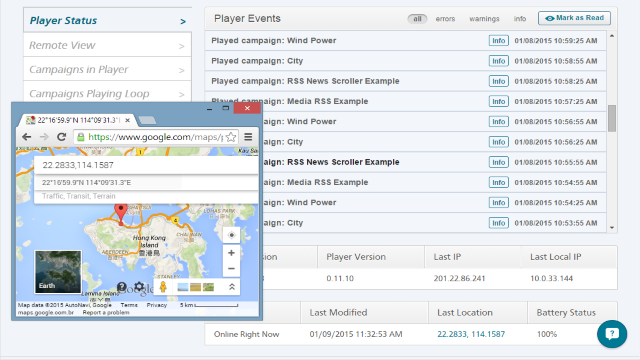Open Player Status section
640x360 pixels.
tap(107, 20)
